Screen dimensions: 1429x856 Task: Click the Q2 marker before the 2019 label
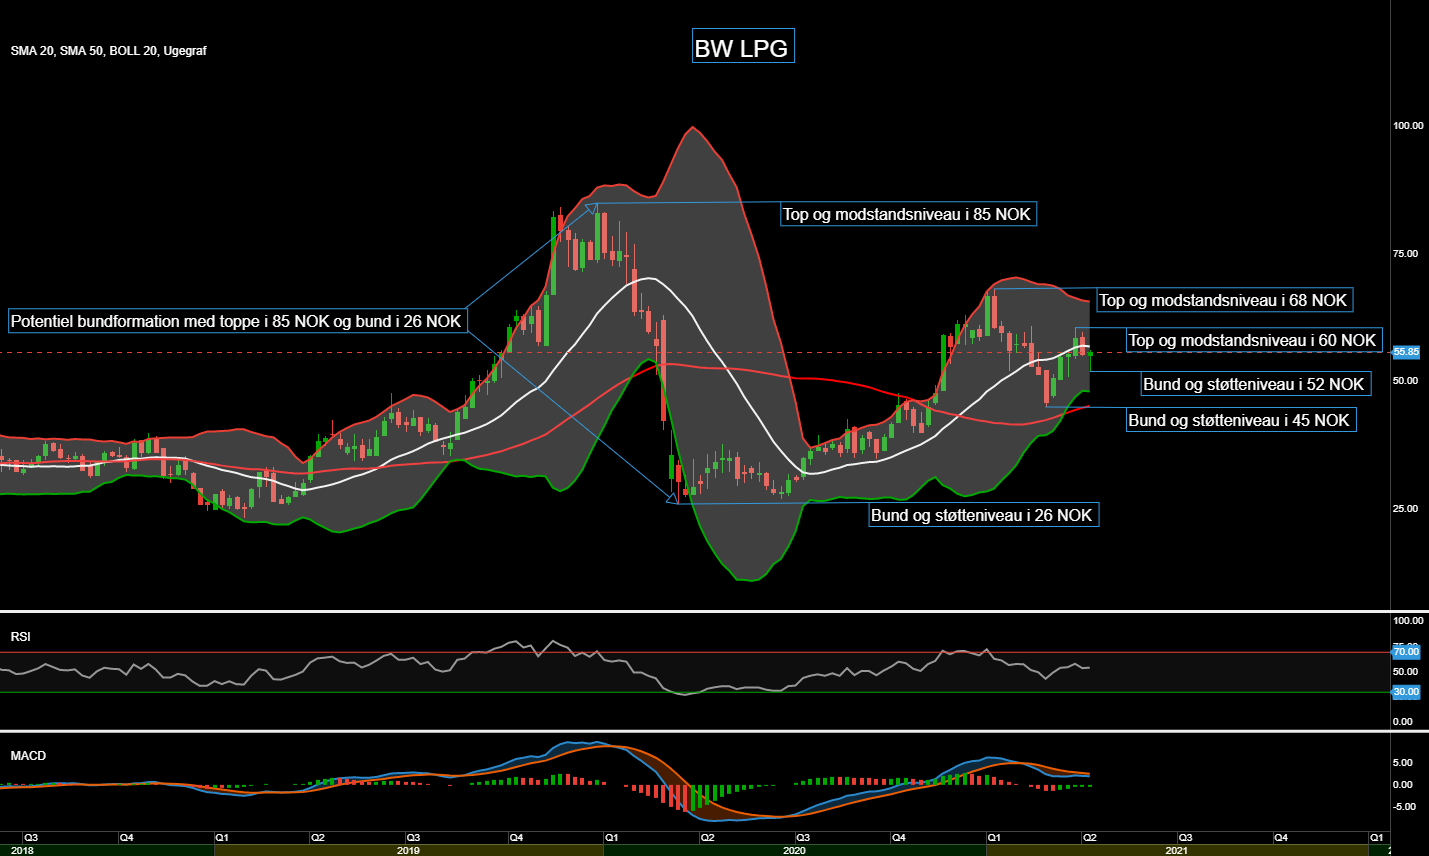(317, 838)
